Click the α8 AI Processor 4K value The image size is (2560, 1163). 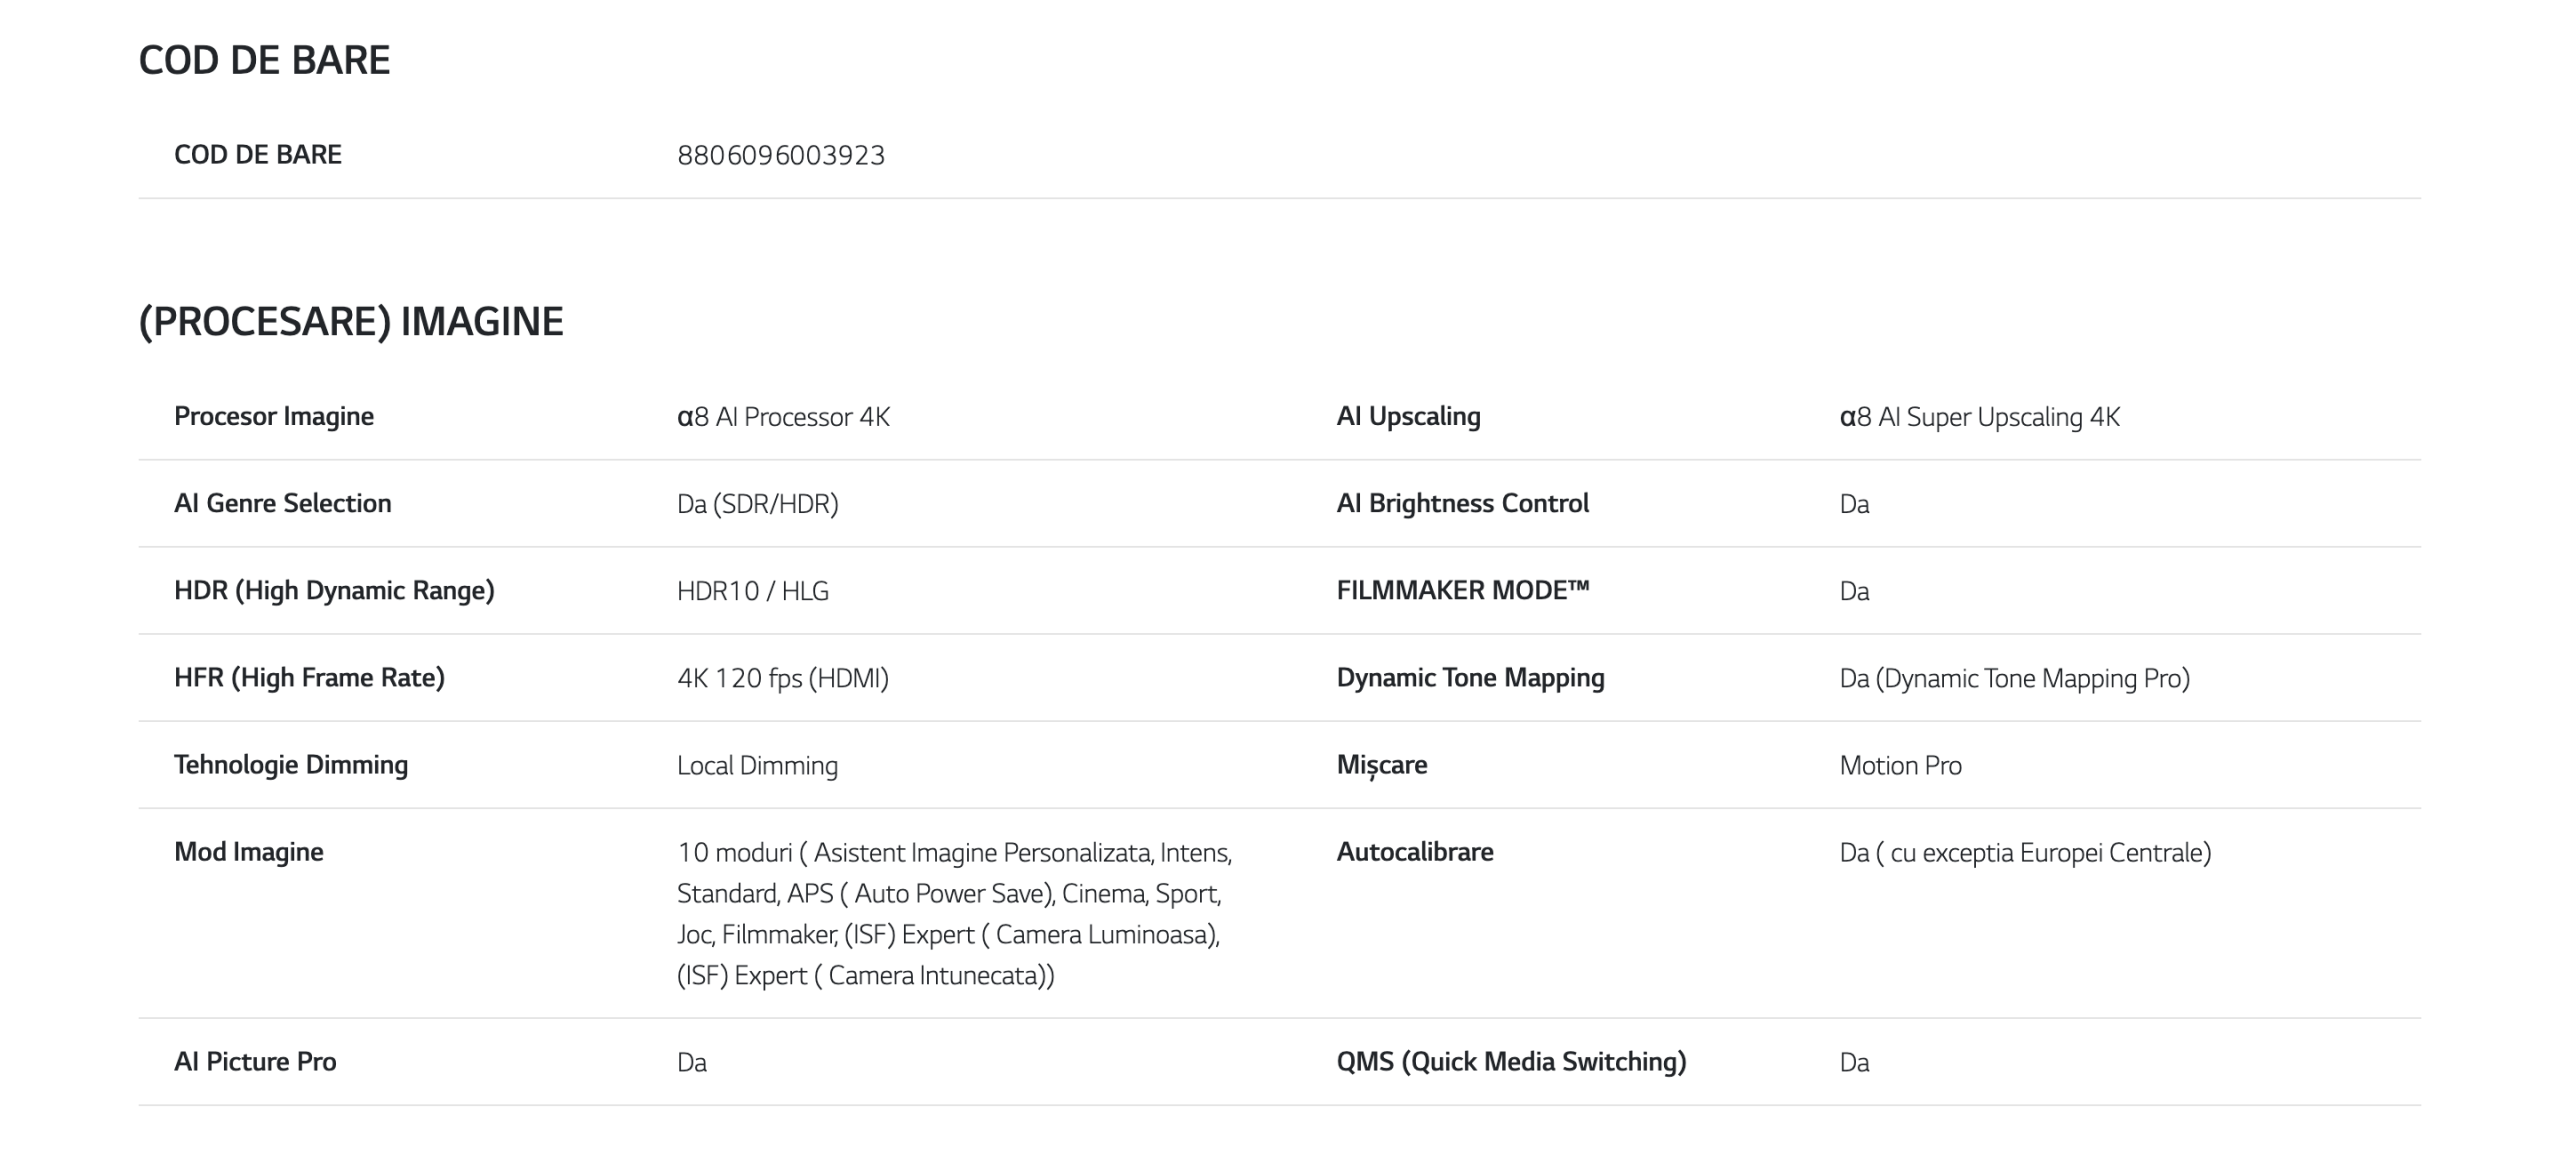pyautogui.click(x=783, y=417)
